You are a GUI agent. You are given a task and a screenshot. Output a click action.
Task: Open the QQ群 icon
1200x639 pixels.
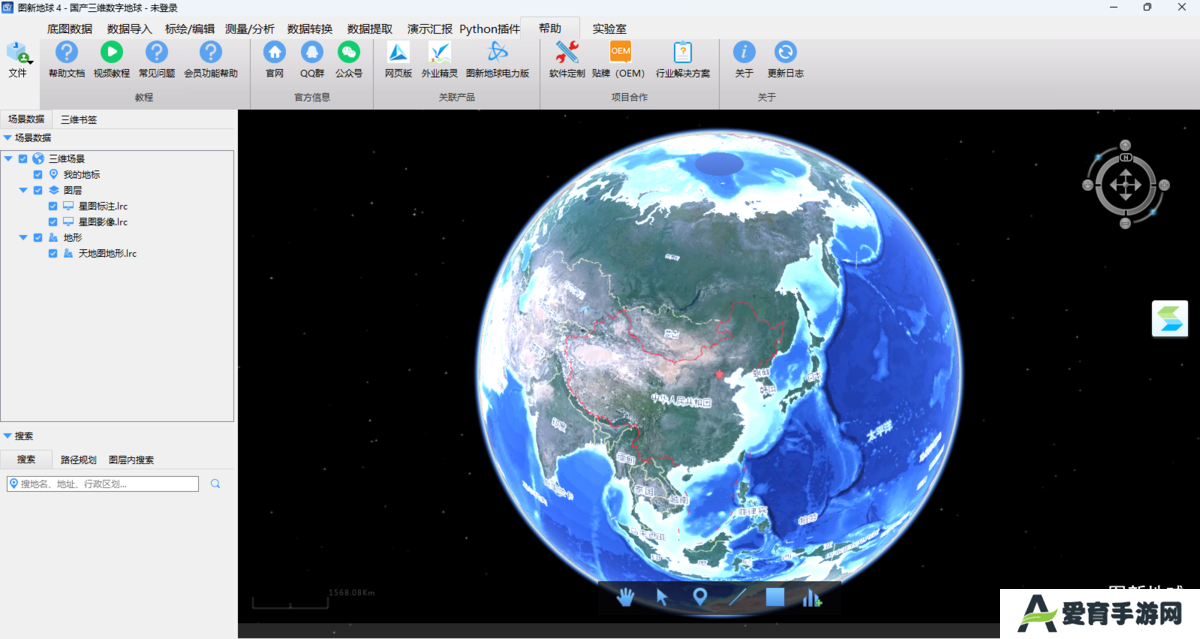[312, 52]
